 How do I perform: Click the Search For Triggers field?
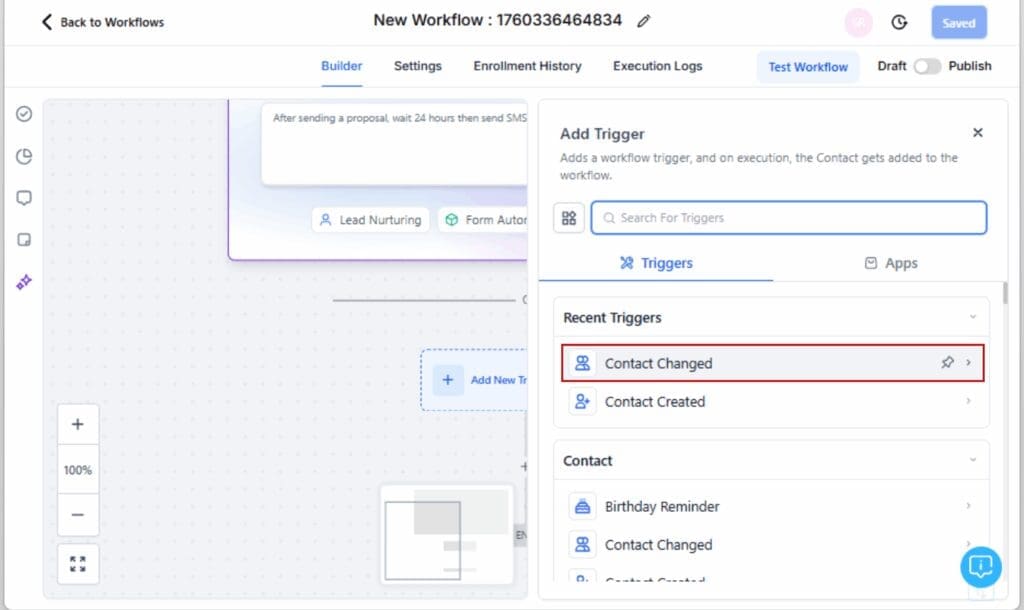click(788, 218)
